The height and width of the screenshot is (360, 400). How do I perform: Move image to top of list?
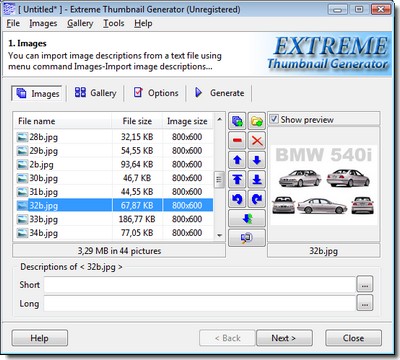click(x=237, y=180)
